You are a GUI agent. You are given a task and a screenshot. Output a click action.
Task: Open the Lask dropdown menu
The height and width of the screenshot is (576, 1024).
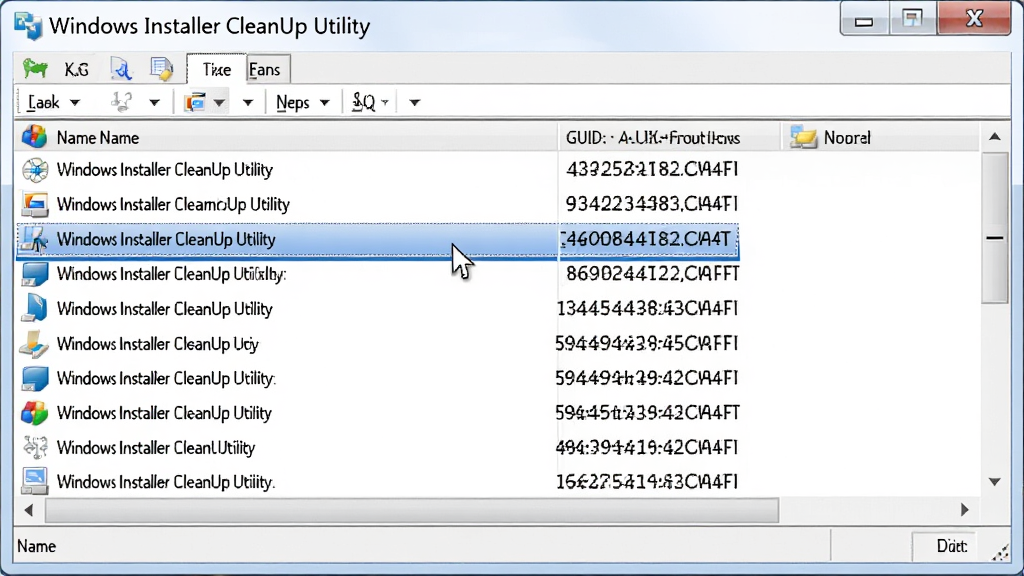coord(54,103)
